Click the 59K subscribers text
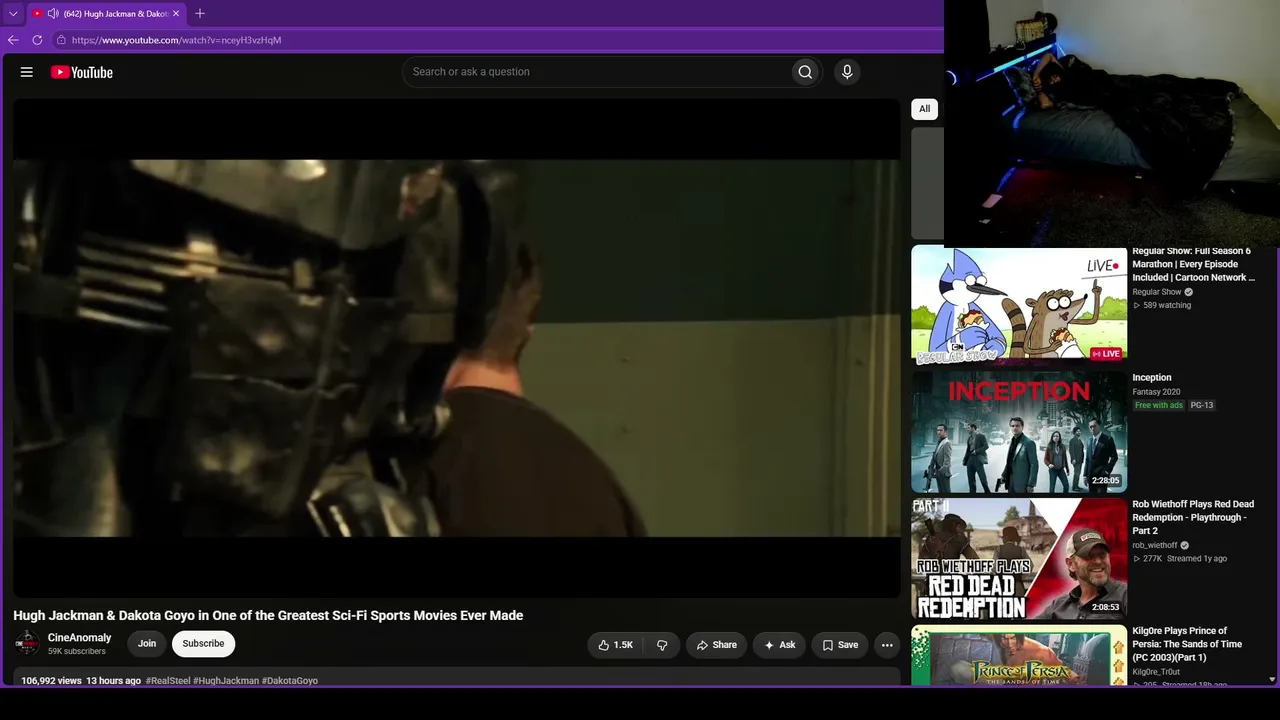Image resolution: width=1280 pixels, height=720 pixels. (x=77, y=652)
